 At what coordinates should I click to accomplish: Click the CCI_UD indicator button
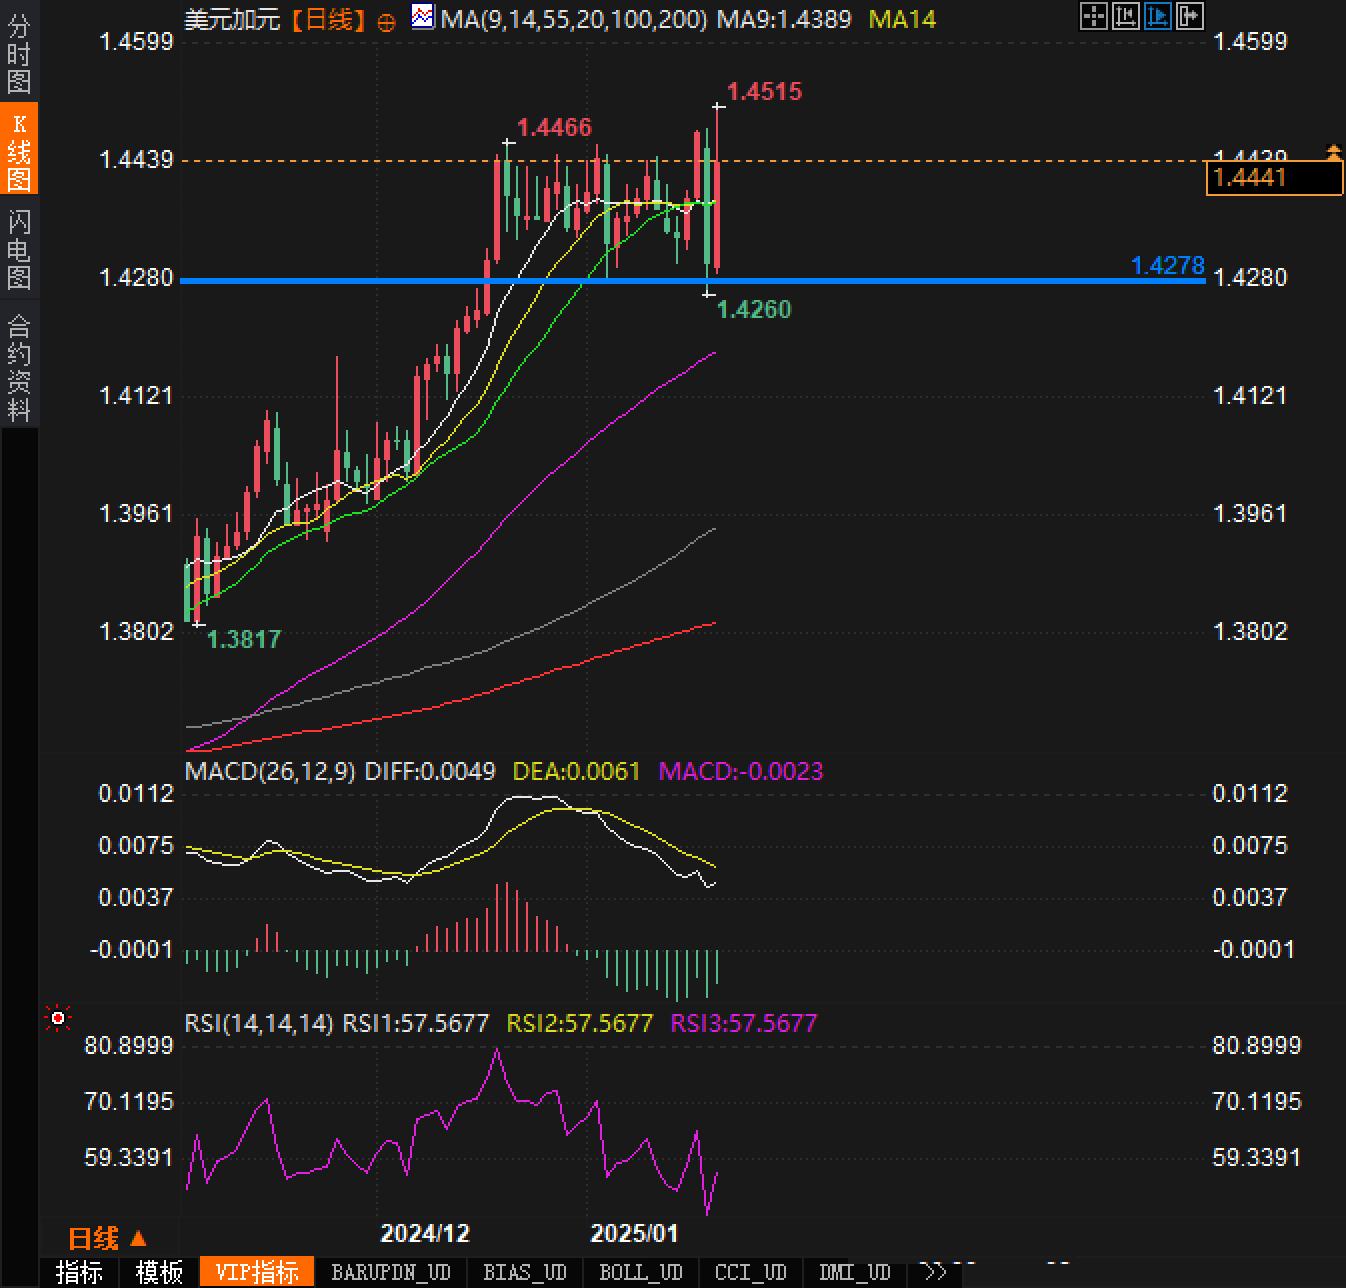click(x=750, y=1272)
